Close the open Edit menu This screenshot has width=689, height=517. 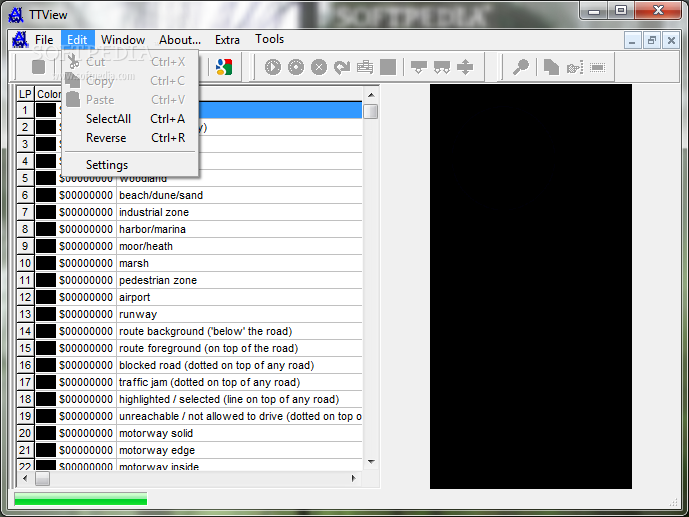pyautogui.click(x=77, y=40)
